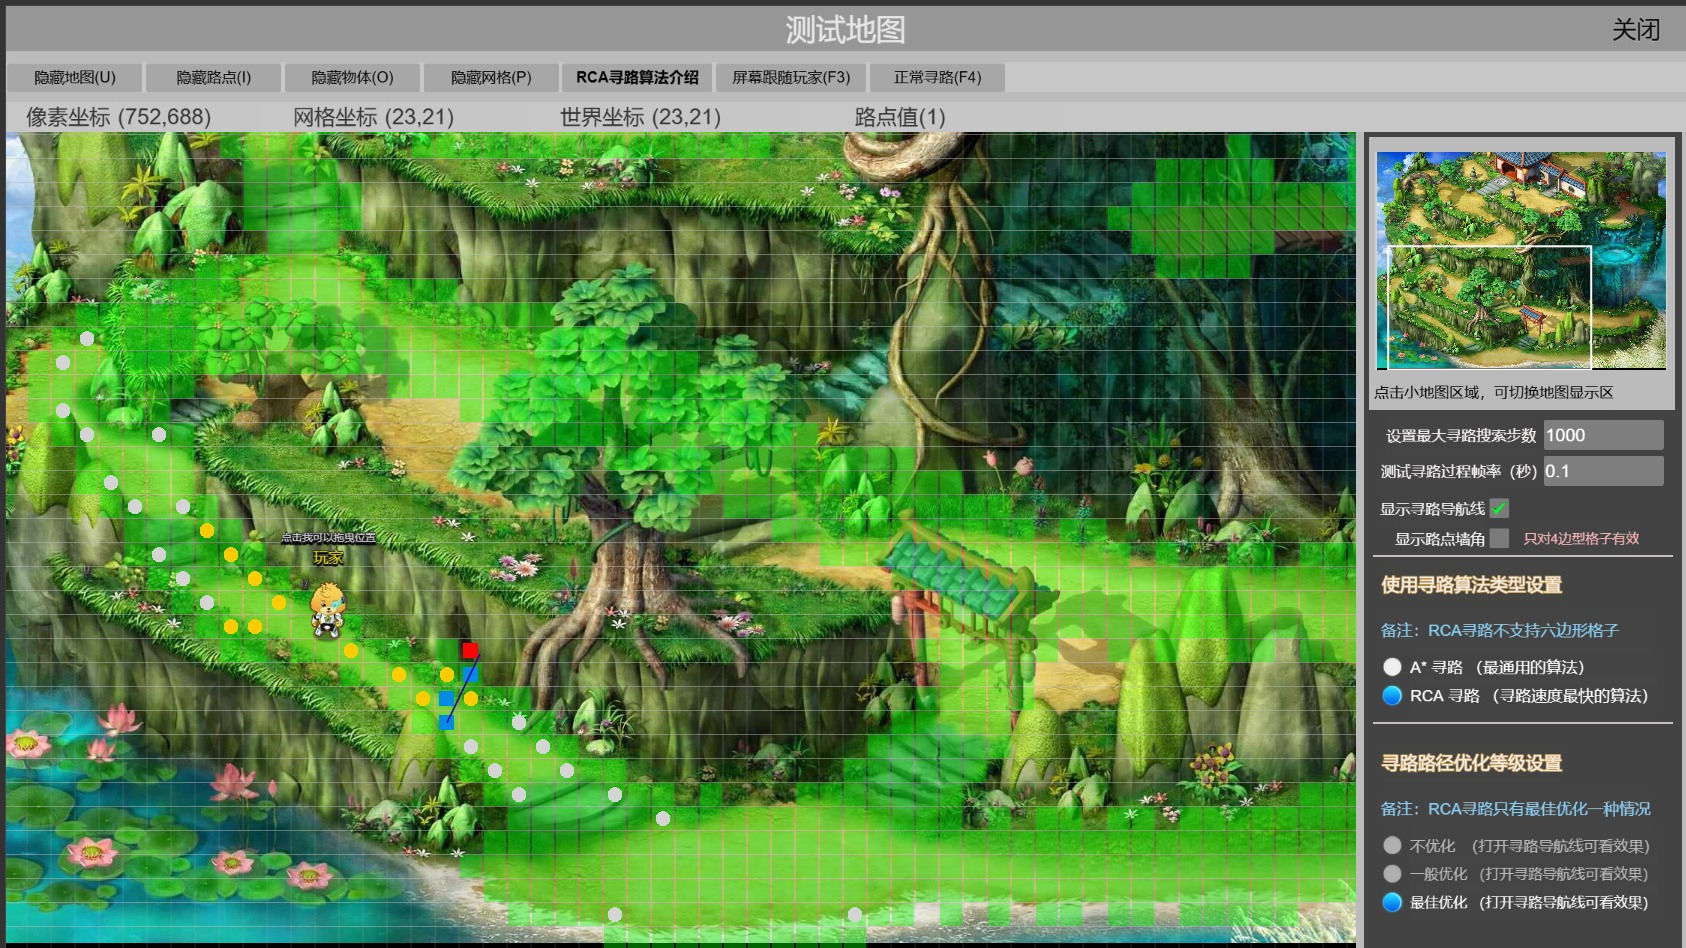Screen dimensions: 1686x948
Task: Click the note 备注：RCA寻路不支持六边形格子
Action: point(1500,631)
